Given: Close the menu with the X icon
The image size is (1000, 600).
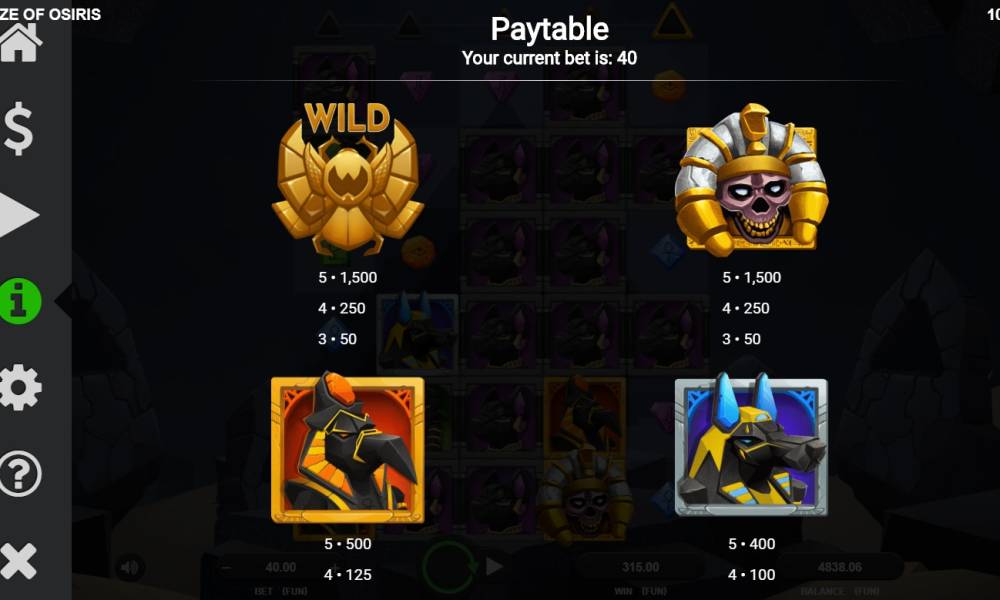Looking at the screenshot, I should pos(19,561).
